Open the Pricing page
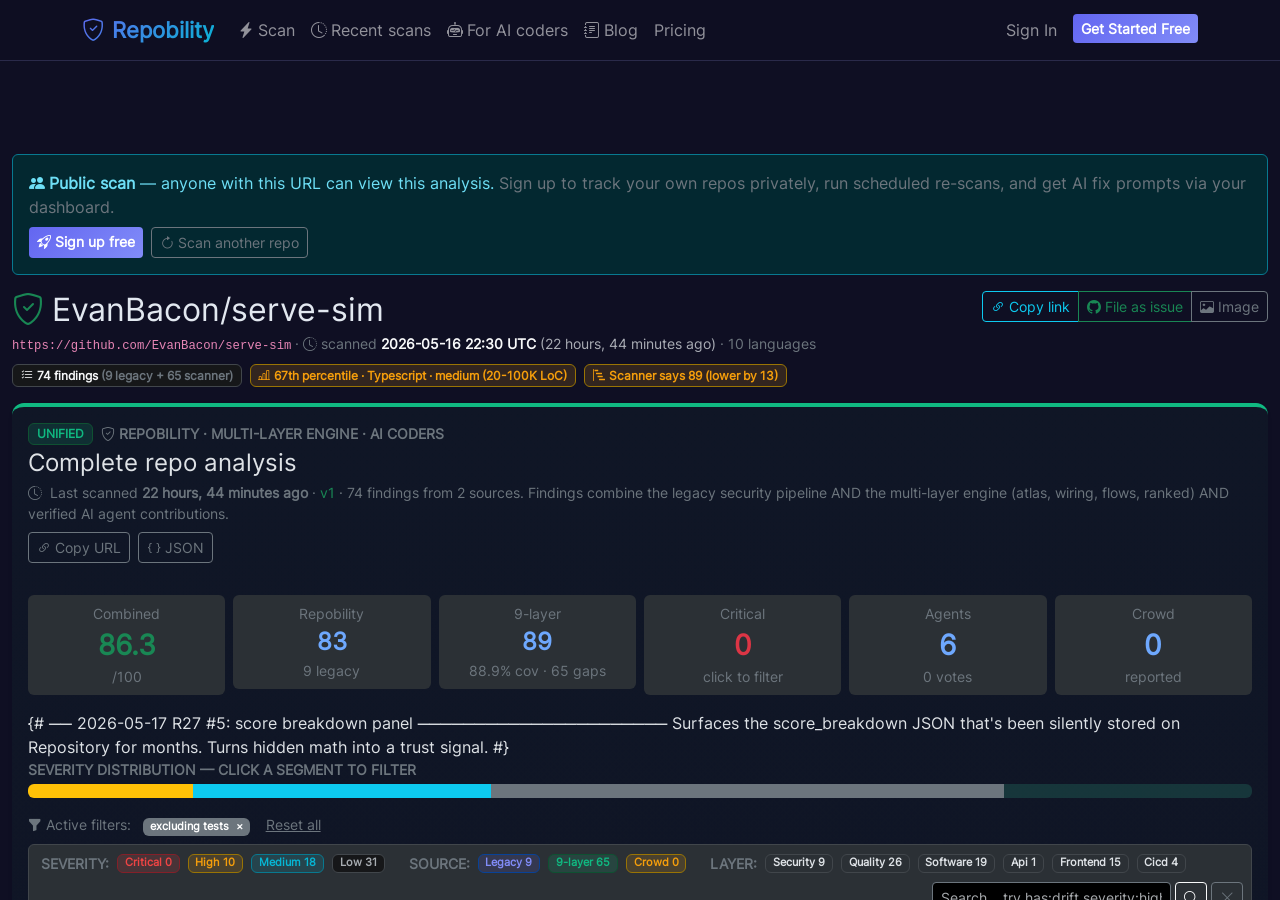Screen dimensions: 1280x900 click(680, 30)
